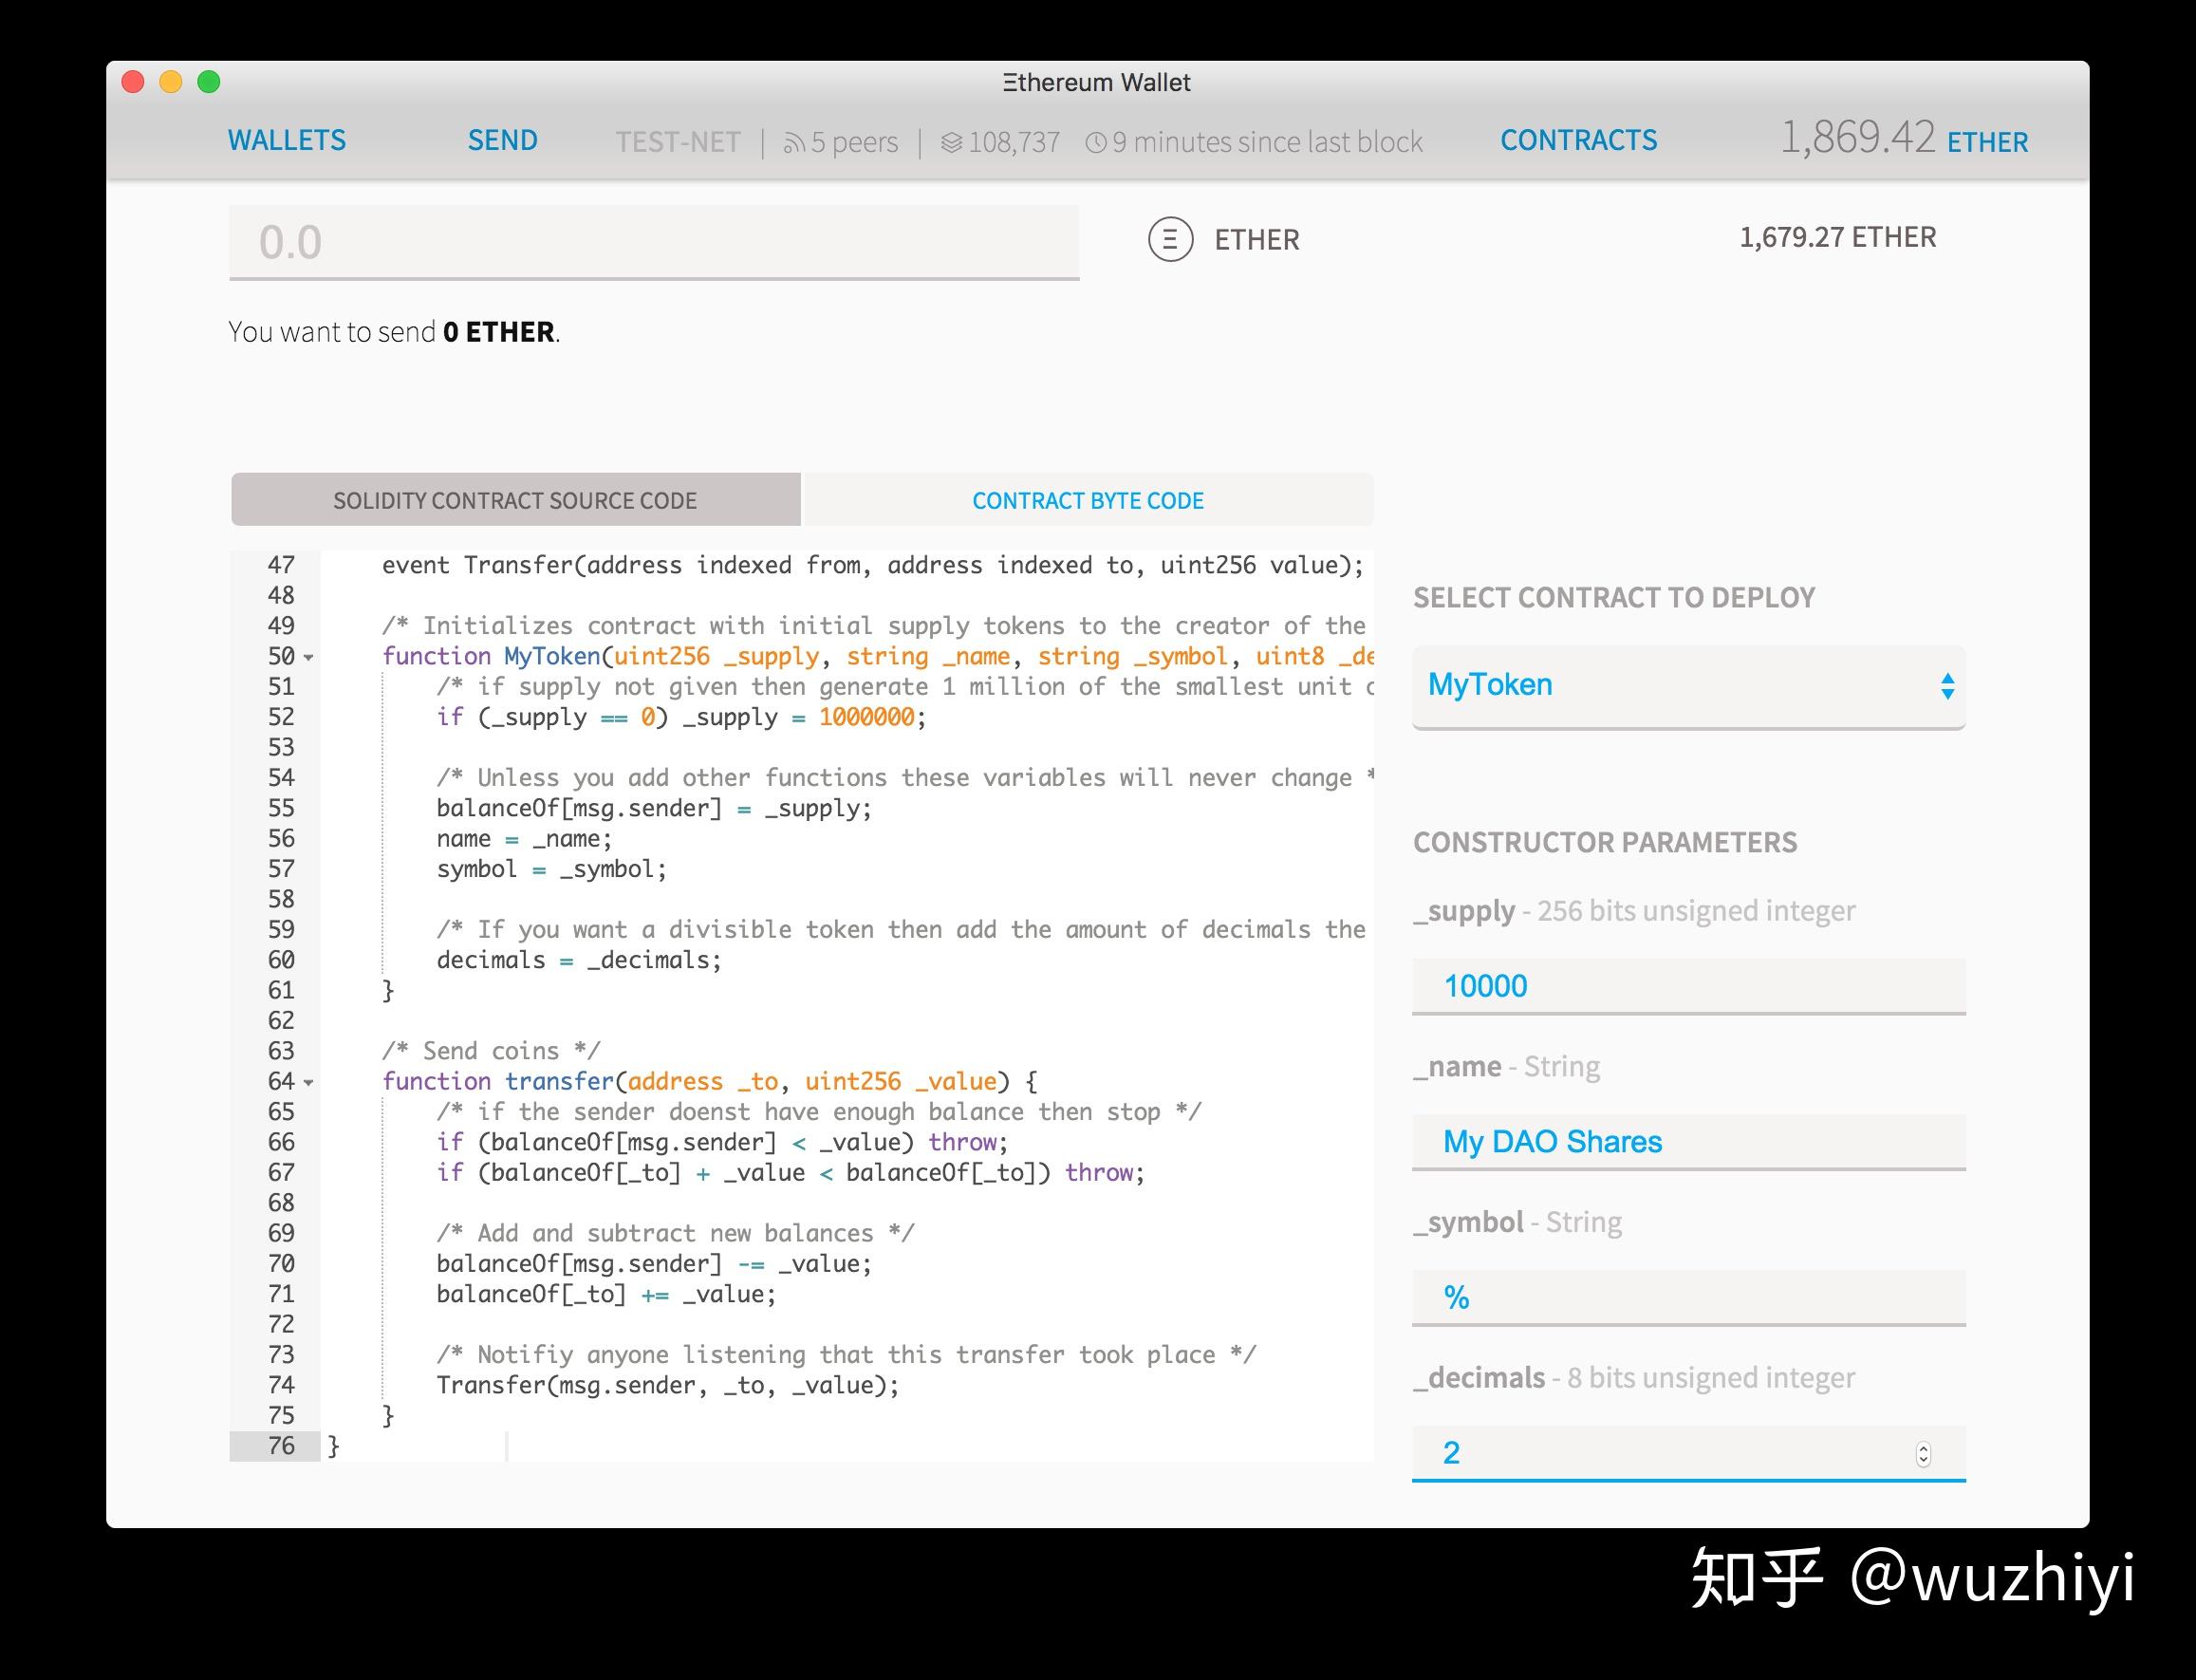2196x1680 pixels.
Task: Click code line 'balanceOf[msg.sender] = _supply;'
Action: click(x=654, y=808)
